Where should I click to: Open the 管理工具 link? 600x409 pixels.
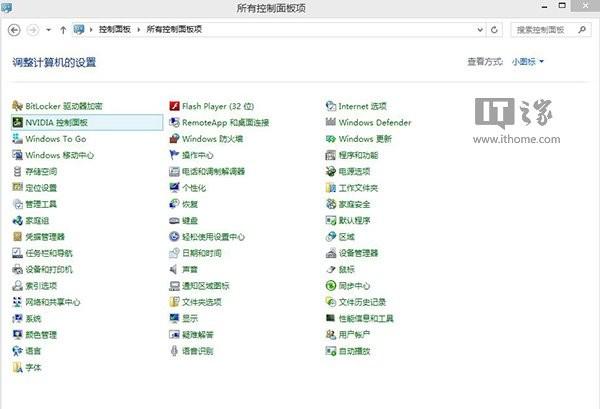41,204
